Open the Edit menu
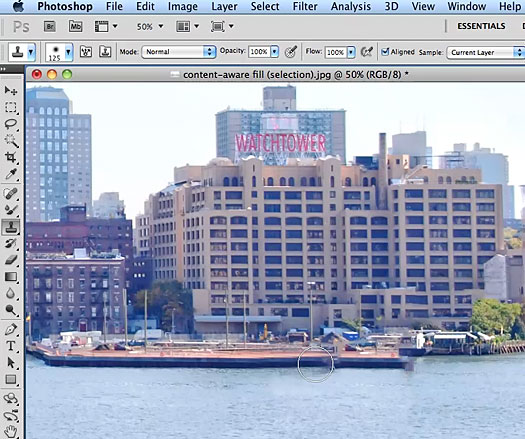 point(145,6)
